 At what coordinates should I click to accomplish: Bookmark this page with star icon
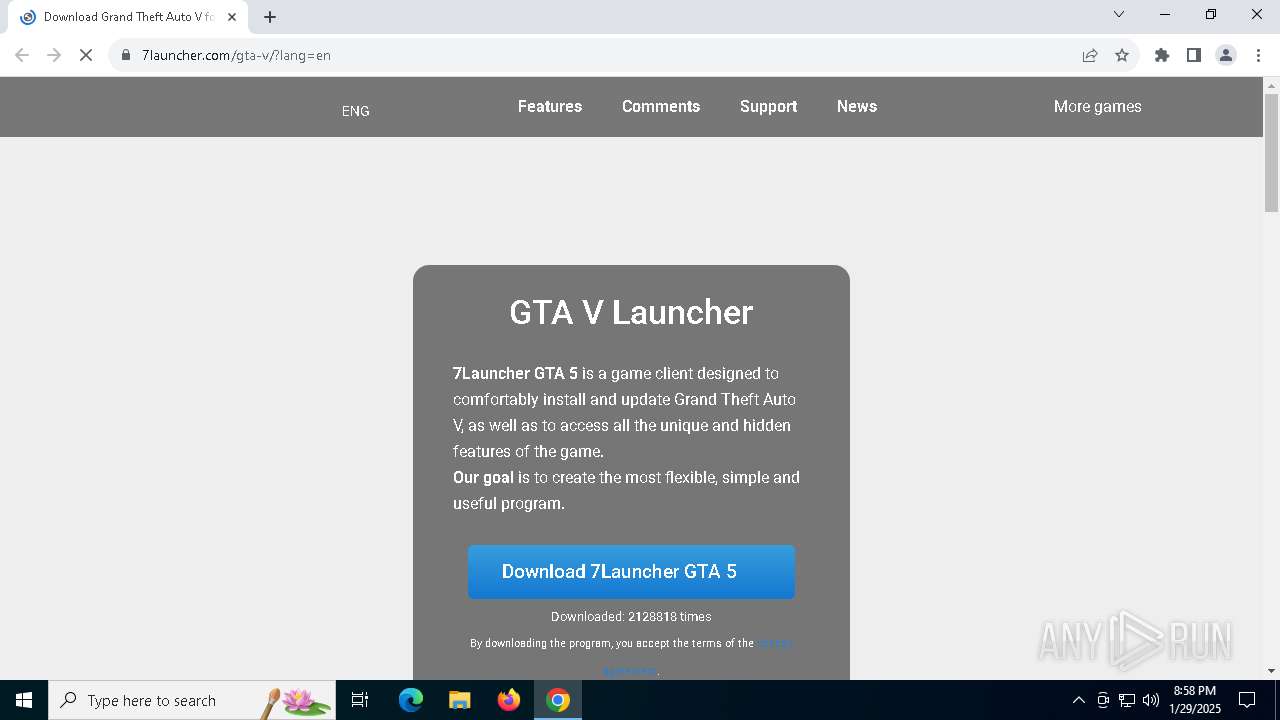1122,55
